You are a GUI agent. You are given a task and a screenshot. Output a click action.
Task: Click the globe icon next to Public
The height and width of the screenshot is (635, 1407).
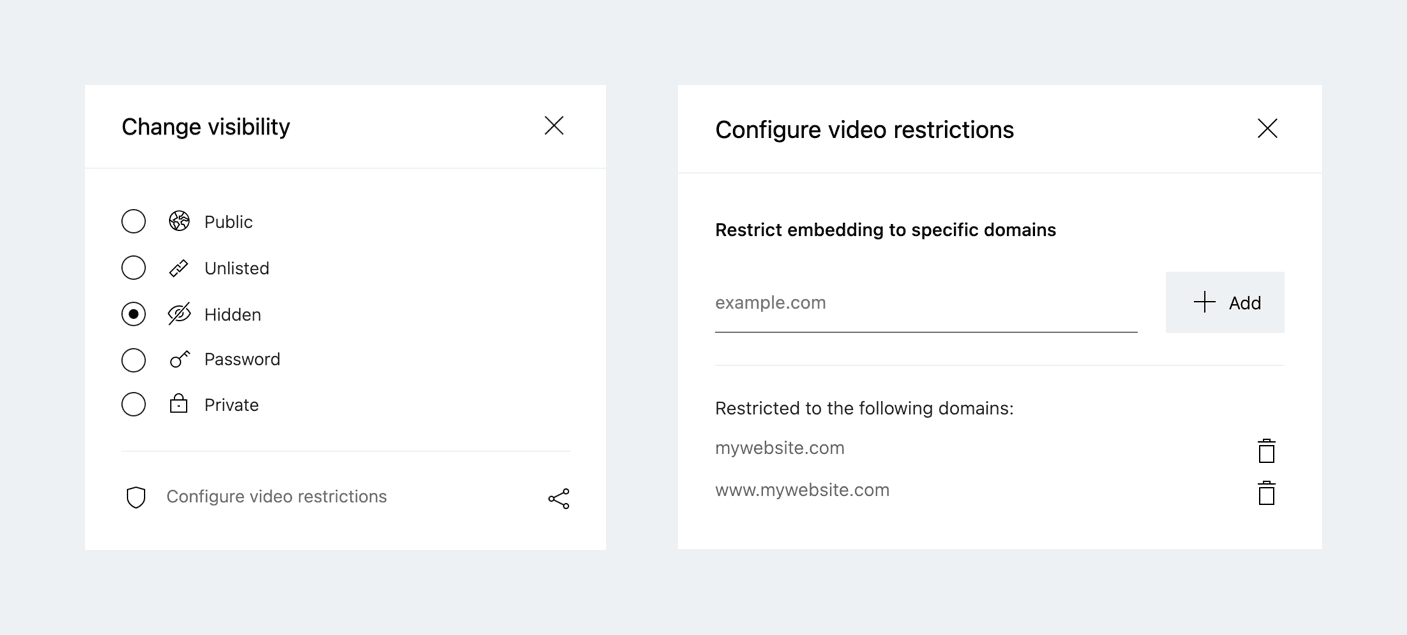pos(179,221)
